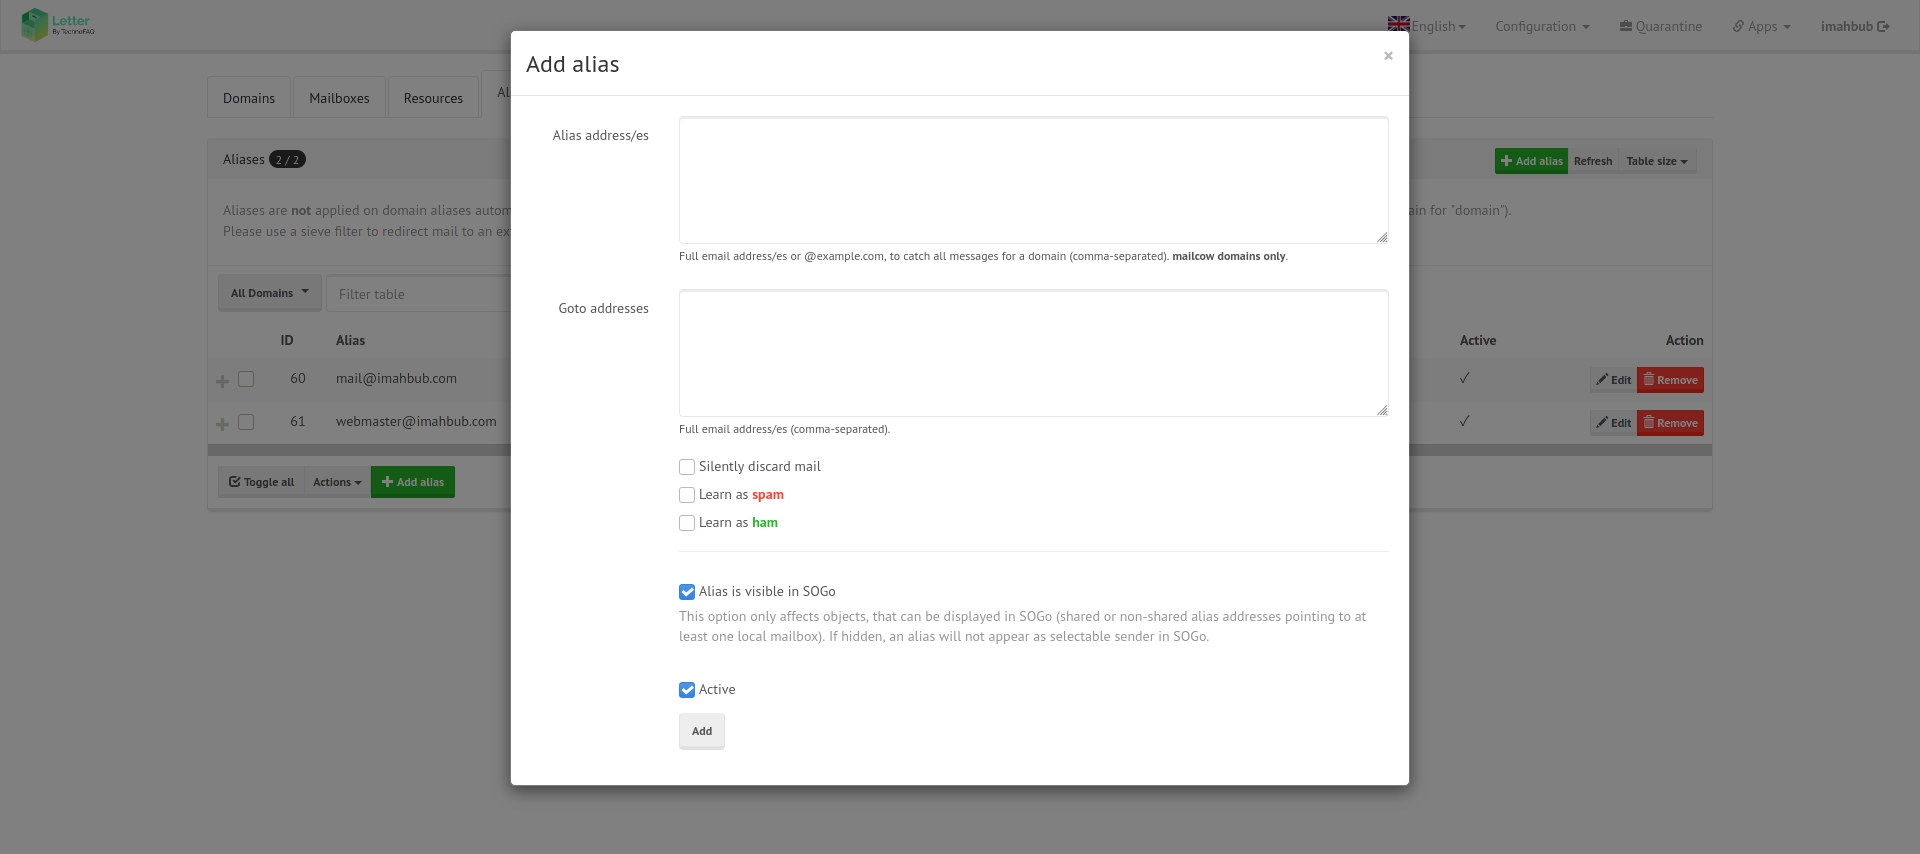Sort by the Alias column header

(x=350, y=341)
